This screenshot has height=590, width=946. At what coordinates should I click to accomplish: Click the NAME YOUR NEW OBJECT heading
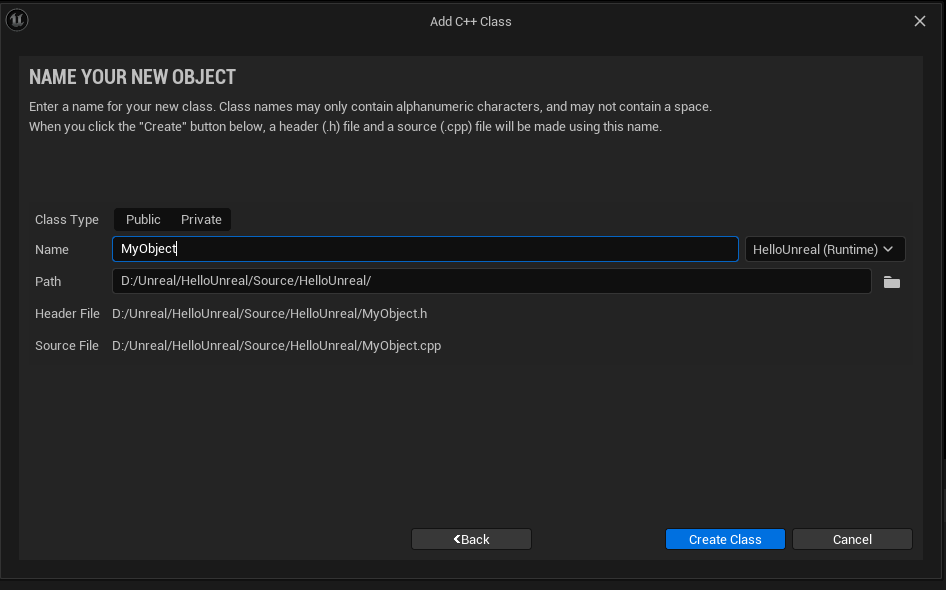132,77
